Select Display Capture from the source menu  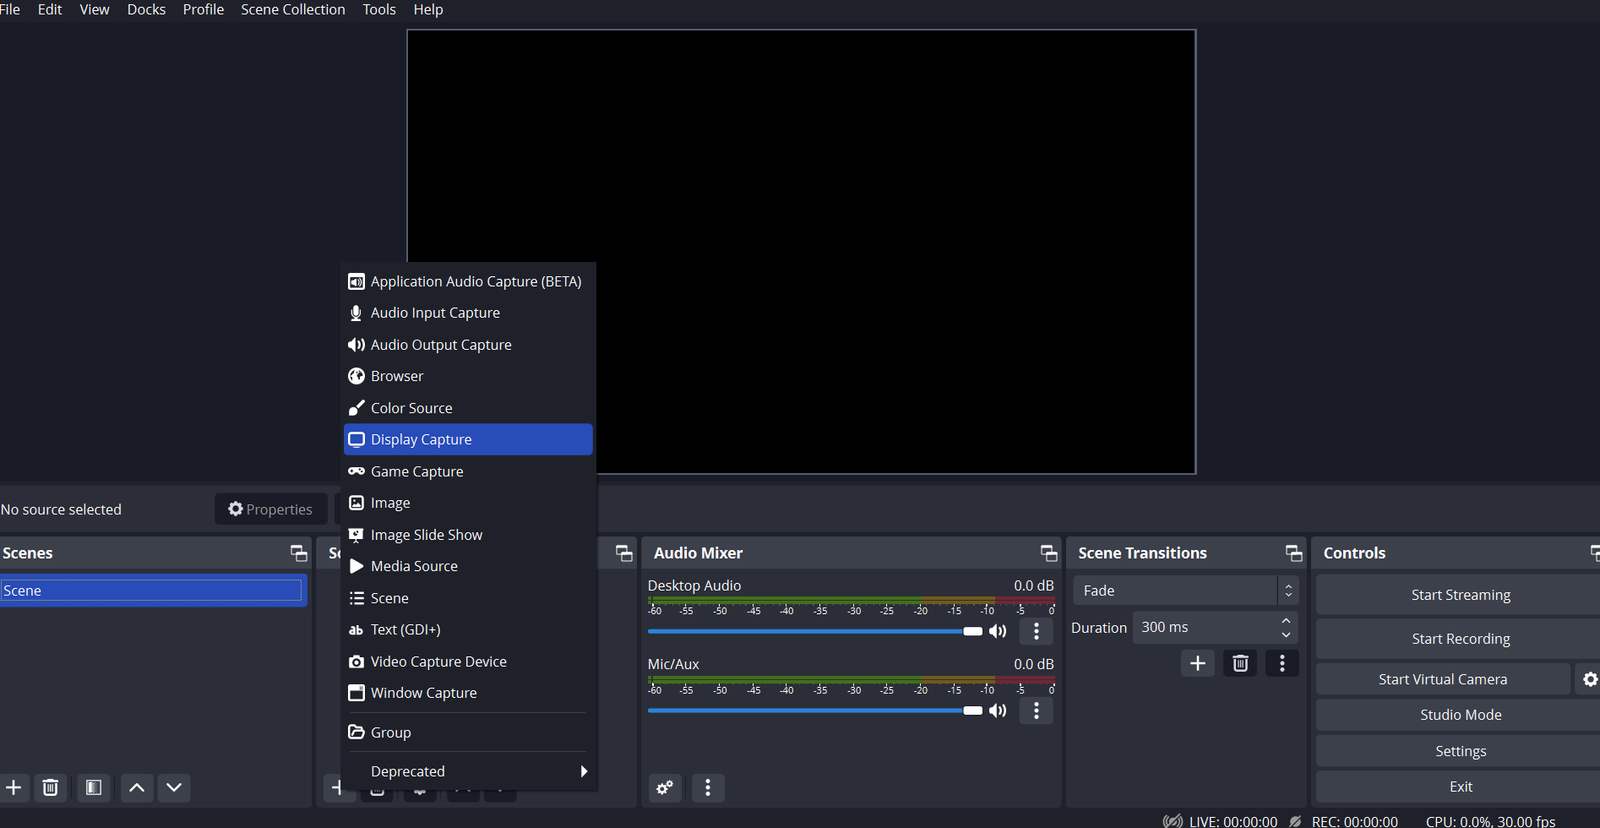(468, 439)
